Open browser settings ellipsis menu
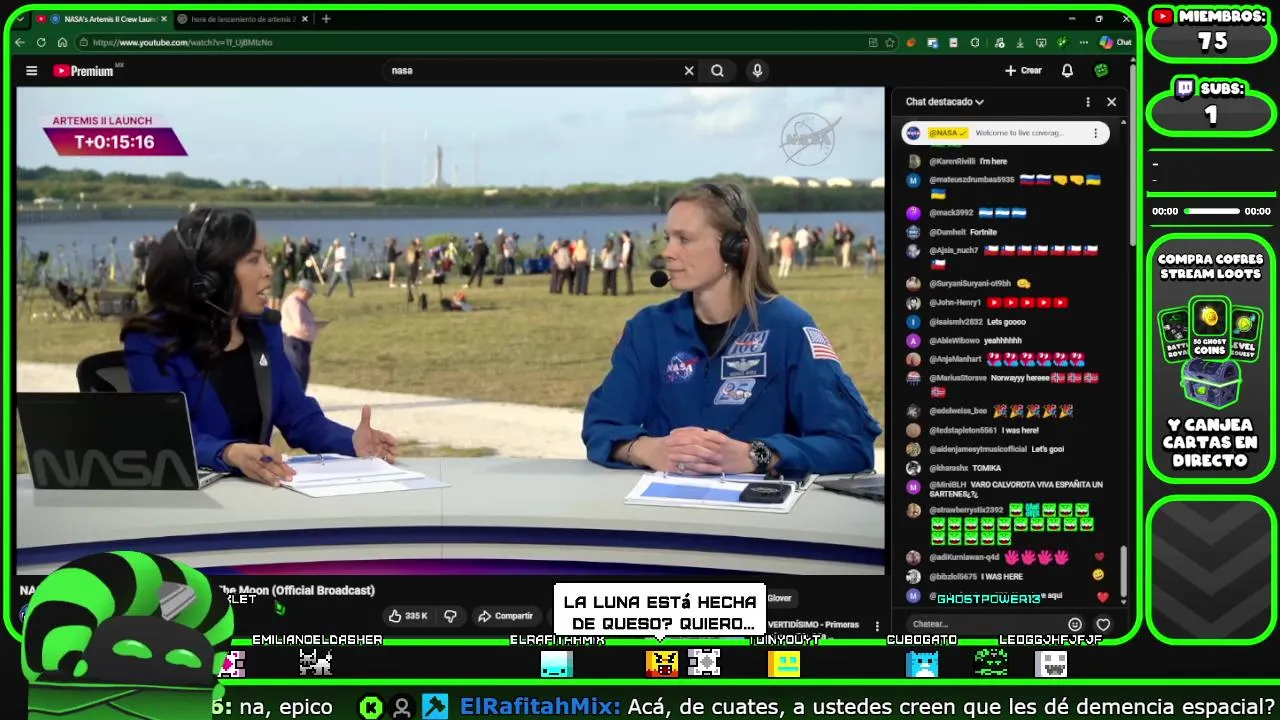The height and width of the screenshot is (720, 1280). coord(1084,42)
